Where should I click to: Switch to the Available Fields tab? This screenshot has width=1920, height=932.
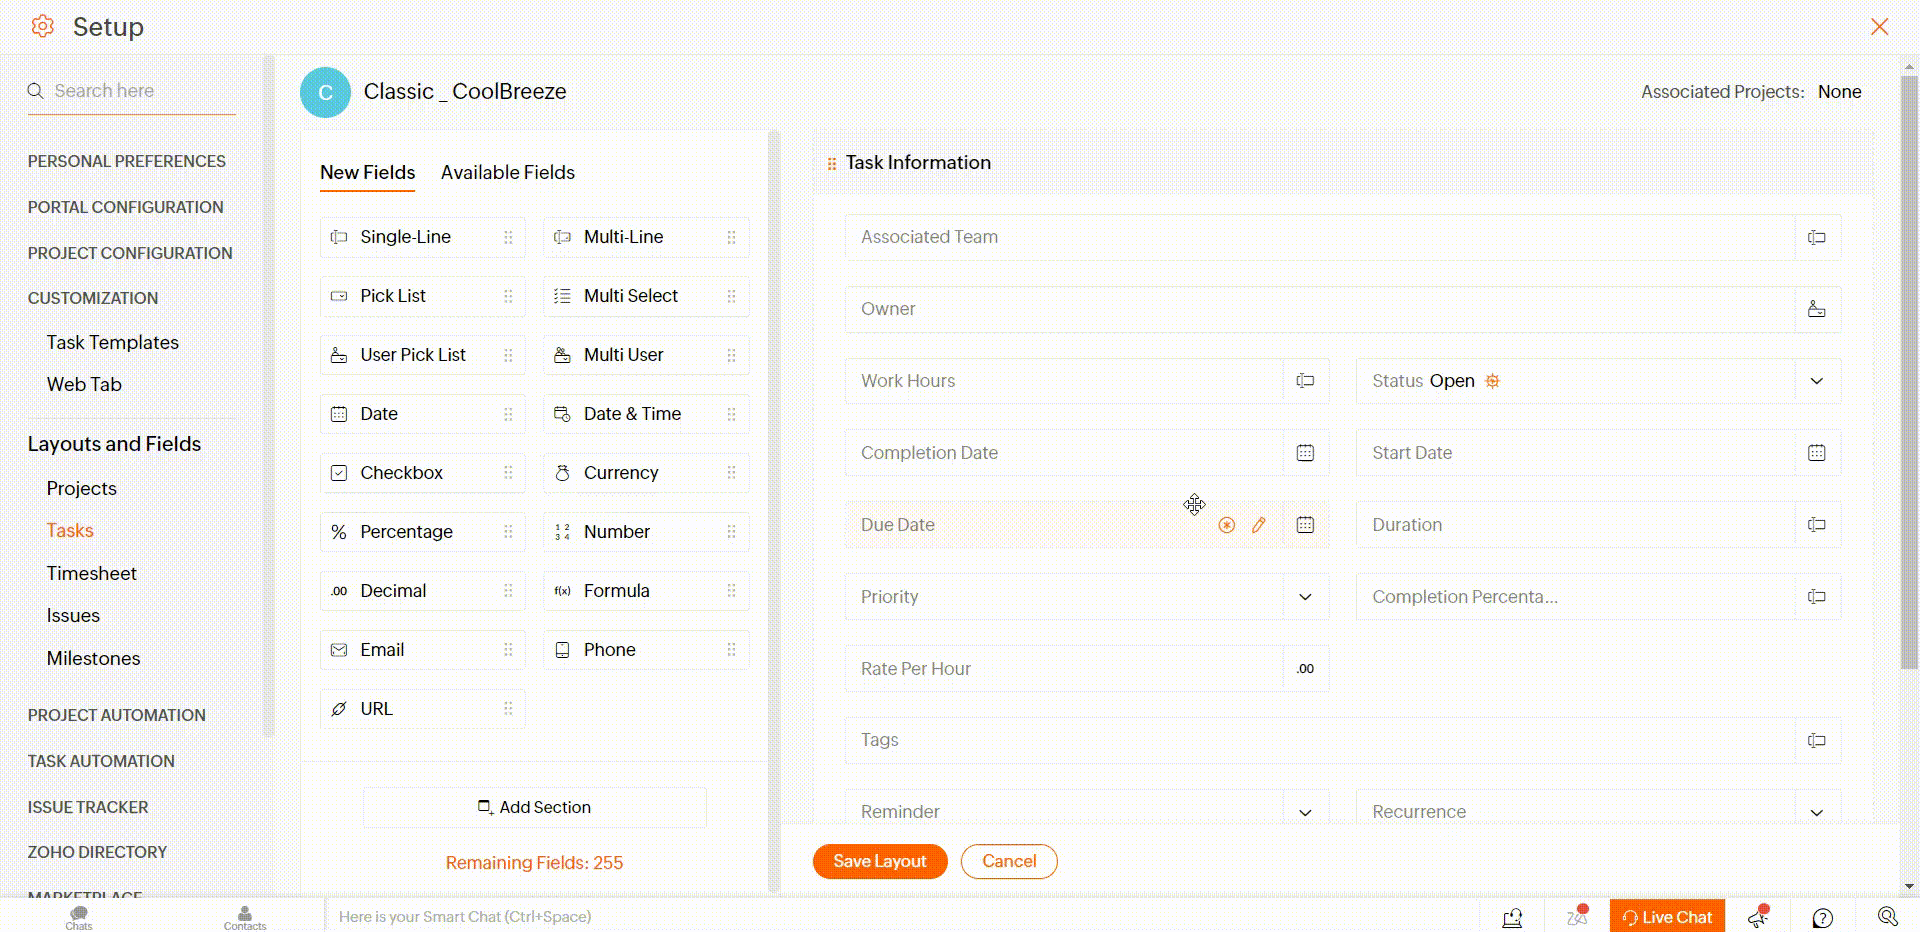(507, 172)
